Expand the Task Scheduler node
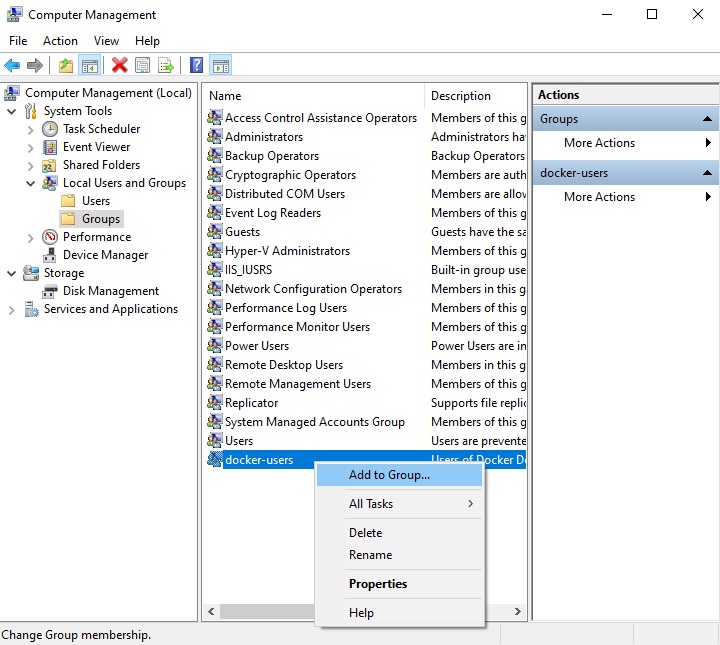 click(30, 129)
